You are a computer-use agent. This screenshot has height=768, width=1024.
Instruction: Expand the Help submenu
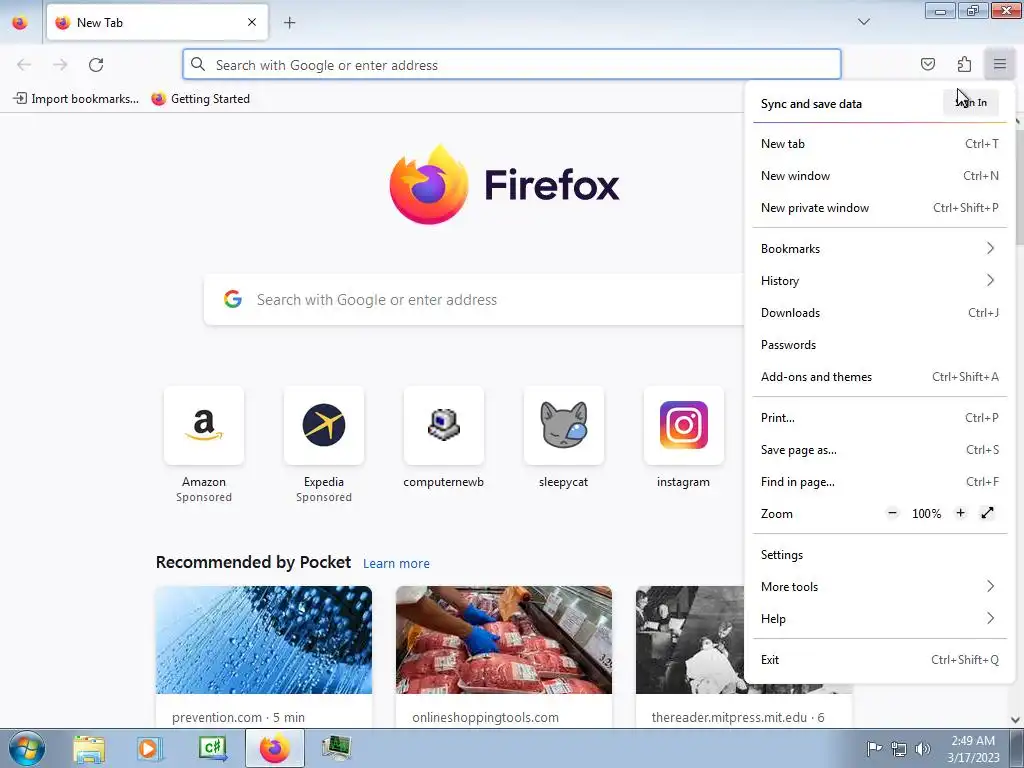[880, 619]
